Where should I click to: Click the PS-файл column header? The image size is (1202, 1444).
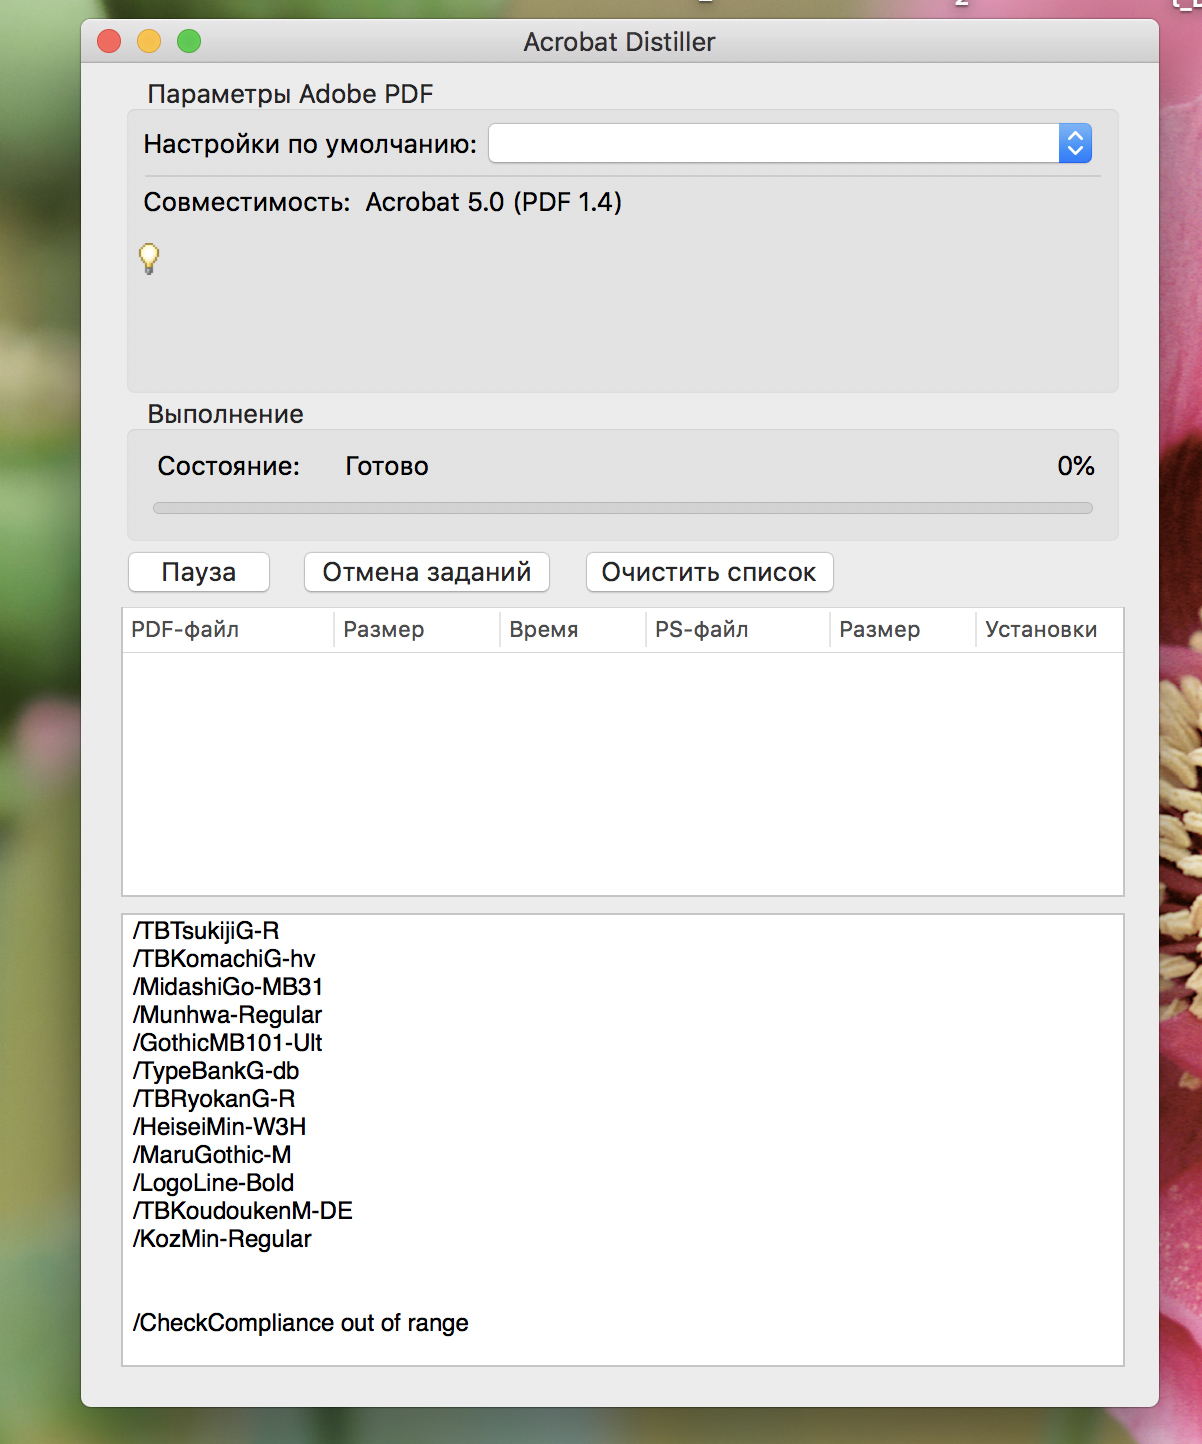[738, 630]
